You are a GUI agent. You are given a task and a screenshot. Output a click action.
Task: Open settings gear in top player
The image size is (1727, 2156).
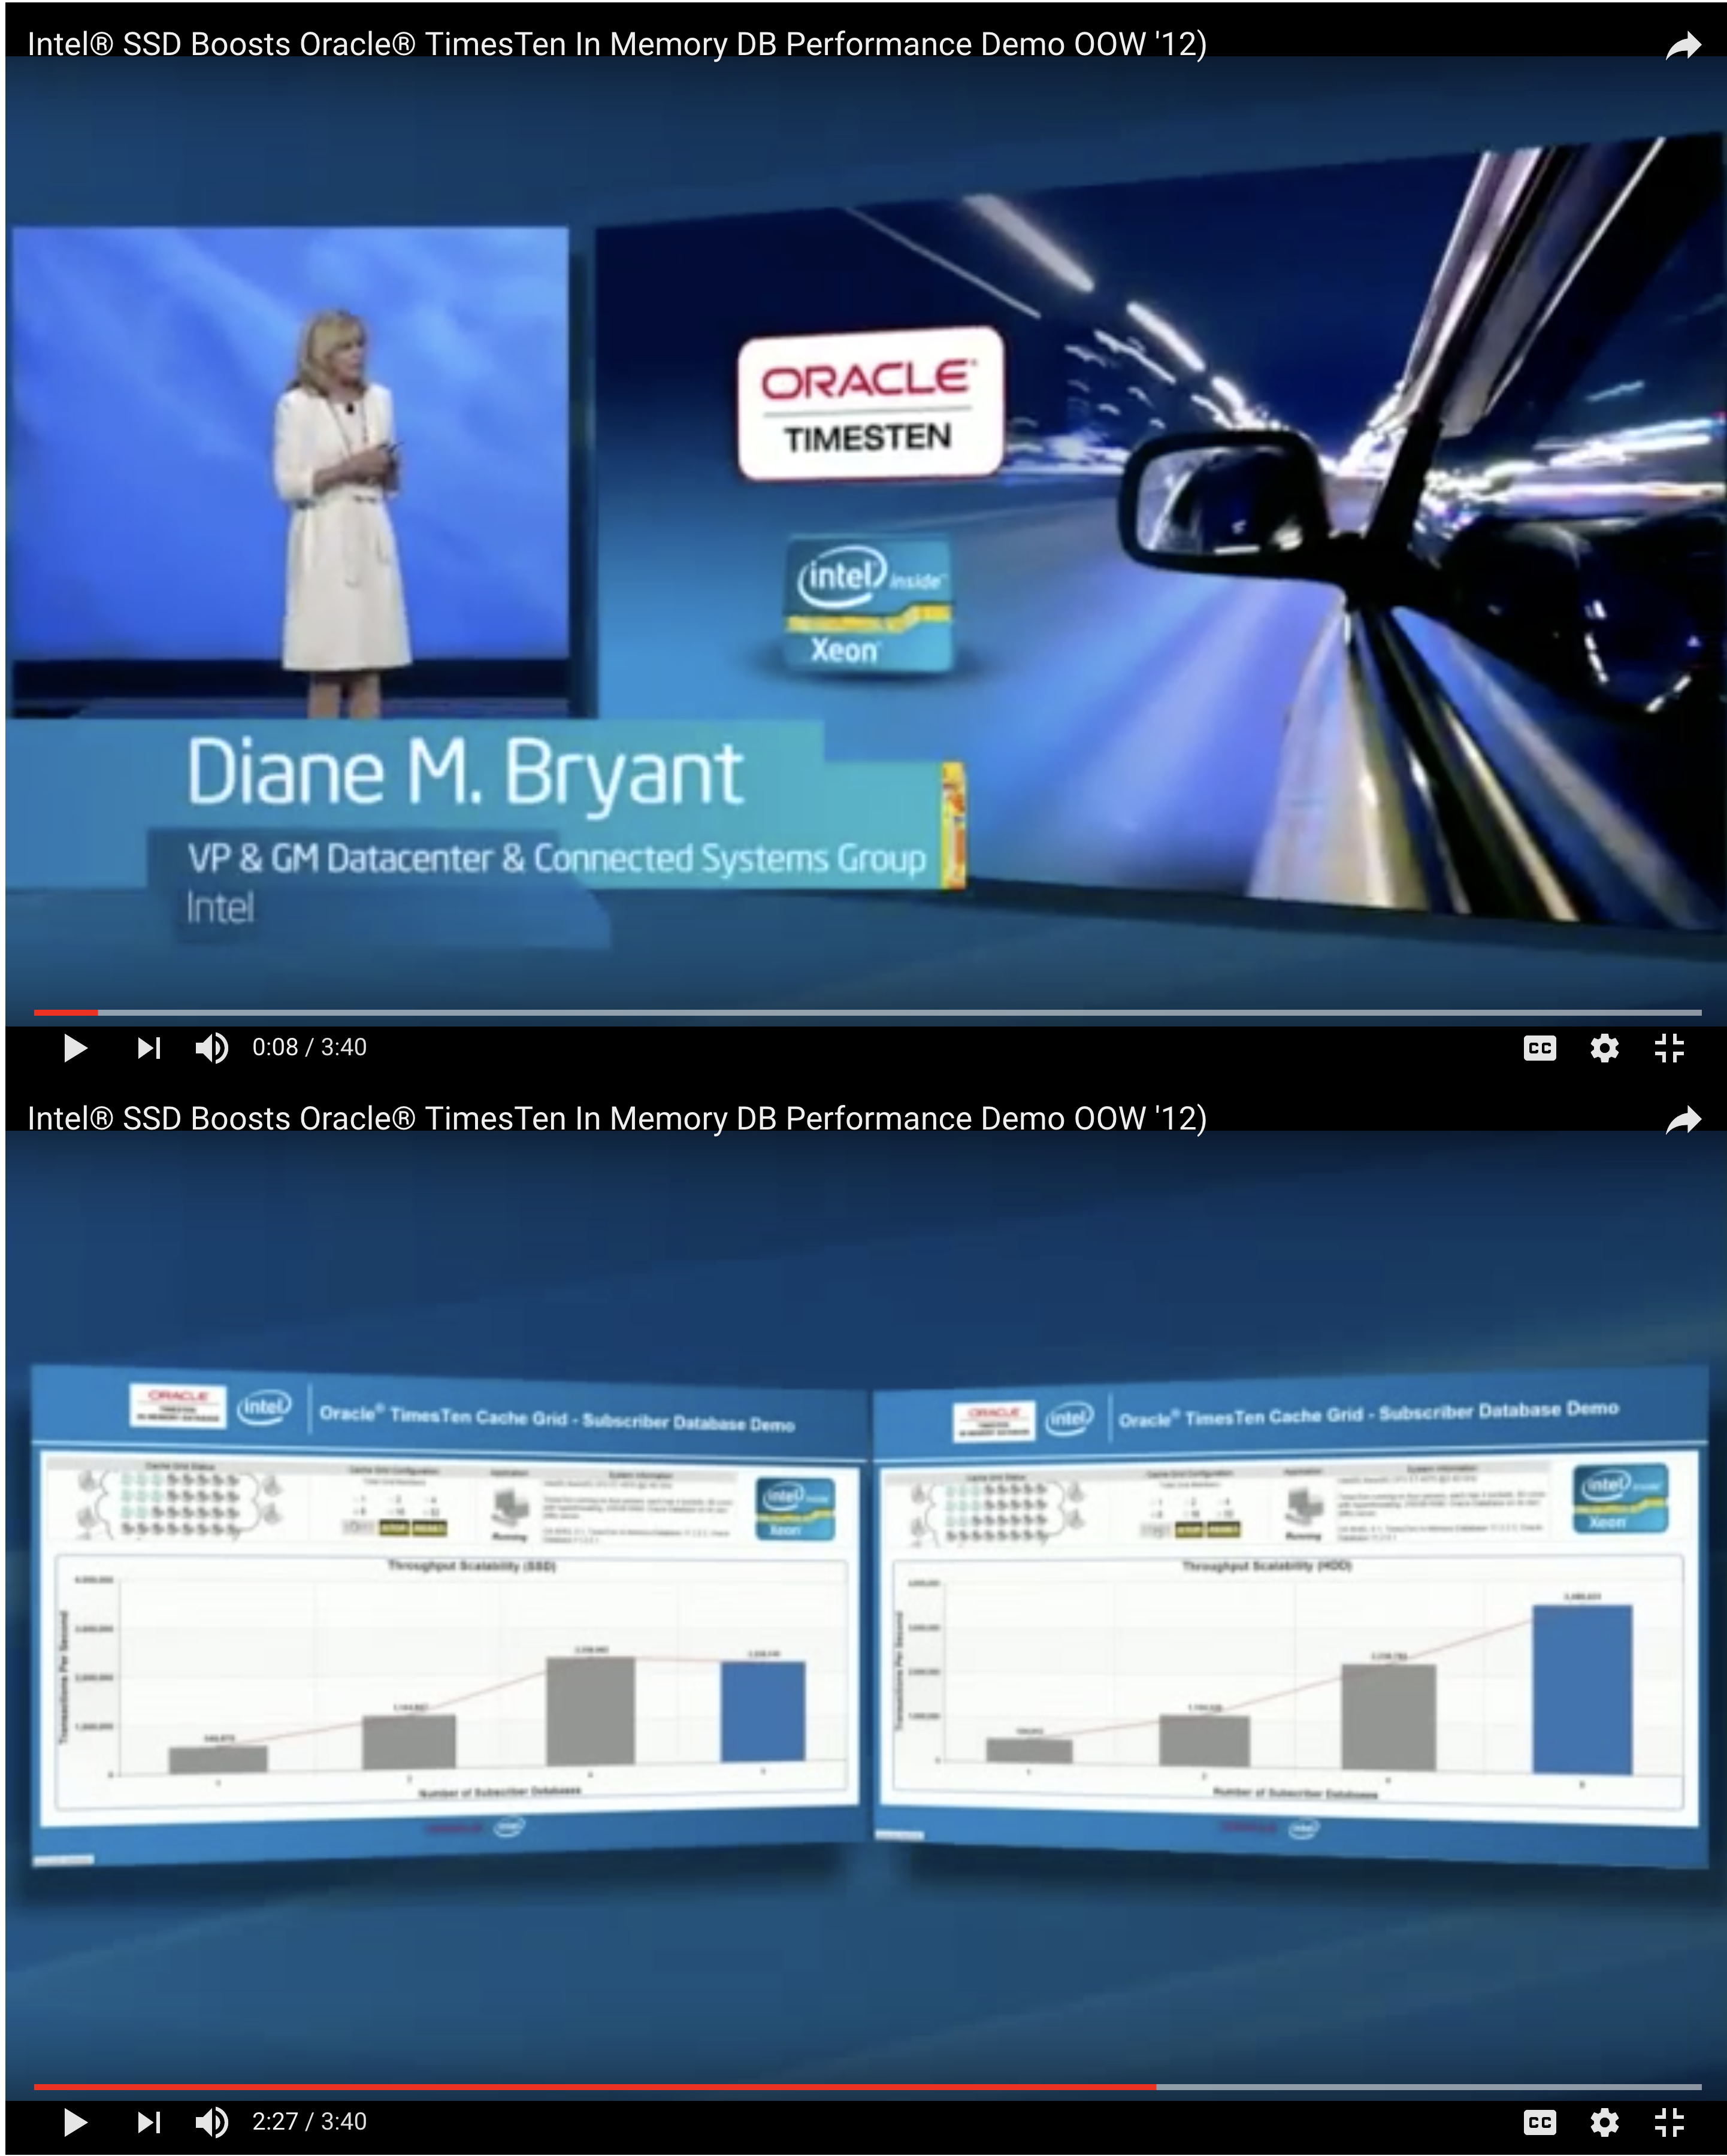[1605, 1048]
